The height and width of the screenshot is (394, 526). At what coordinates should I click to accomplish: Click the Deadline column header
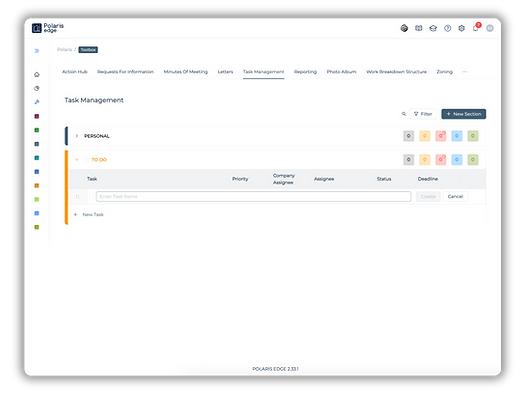[428, 179]
